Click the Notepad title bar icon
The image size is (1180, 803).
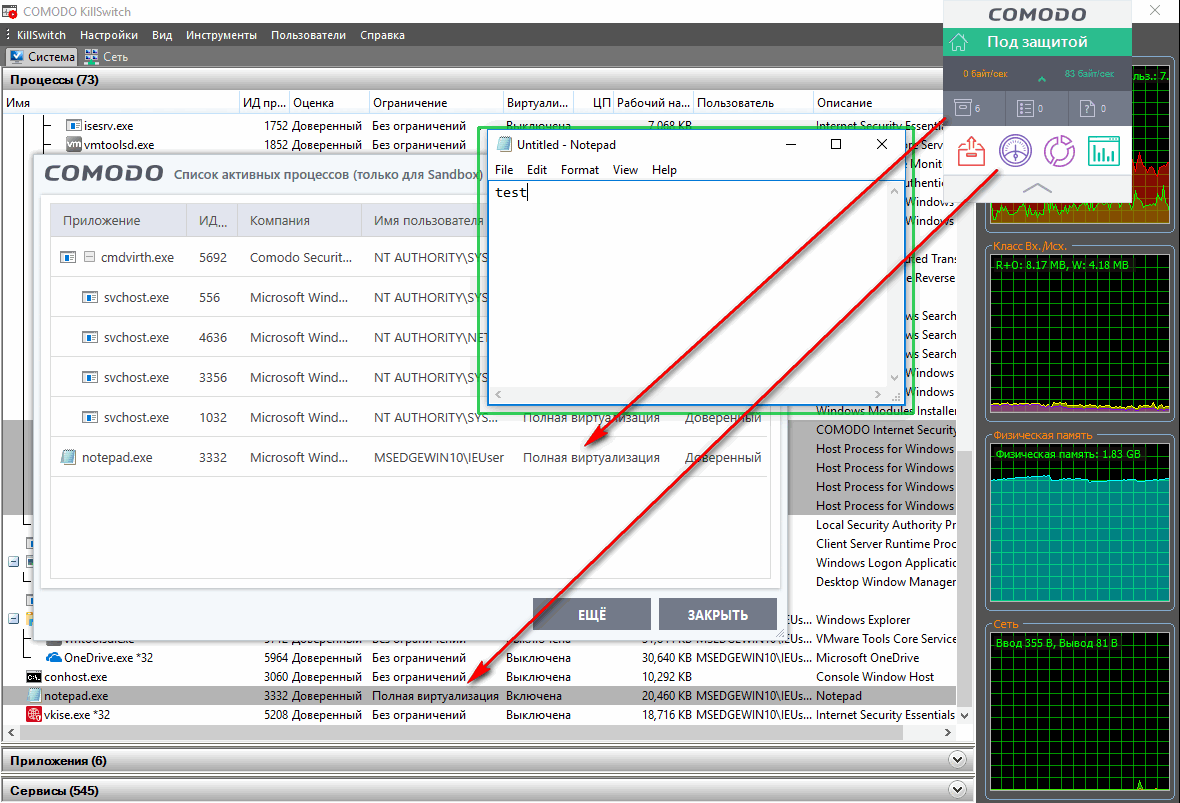click(x=504, y=144)
